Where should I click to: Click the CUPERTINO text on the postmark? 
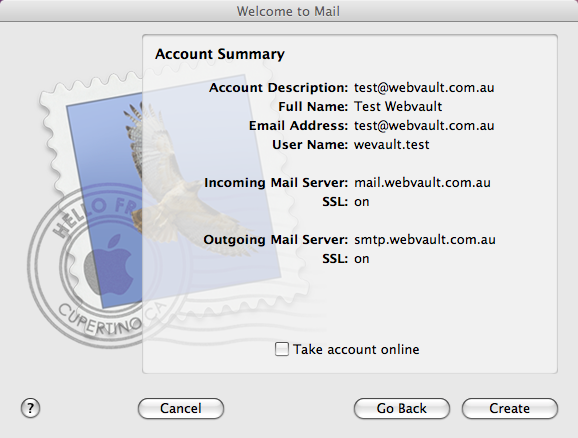coord(100,320)
